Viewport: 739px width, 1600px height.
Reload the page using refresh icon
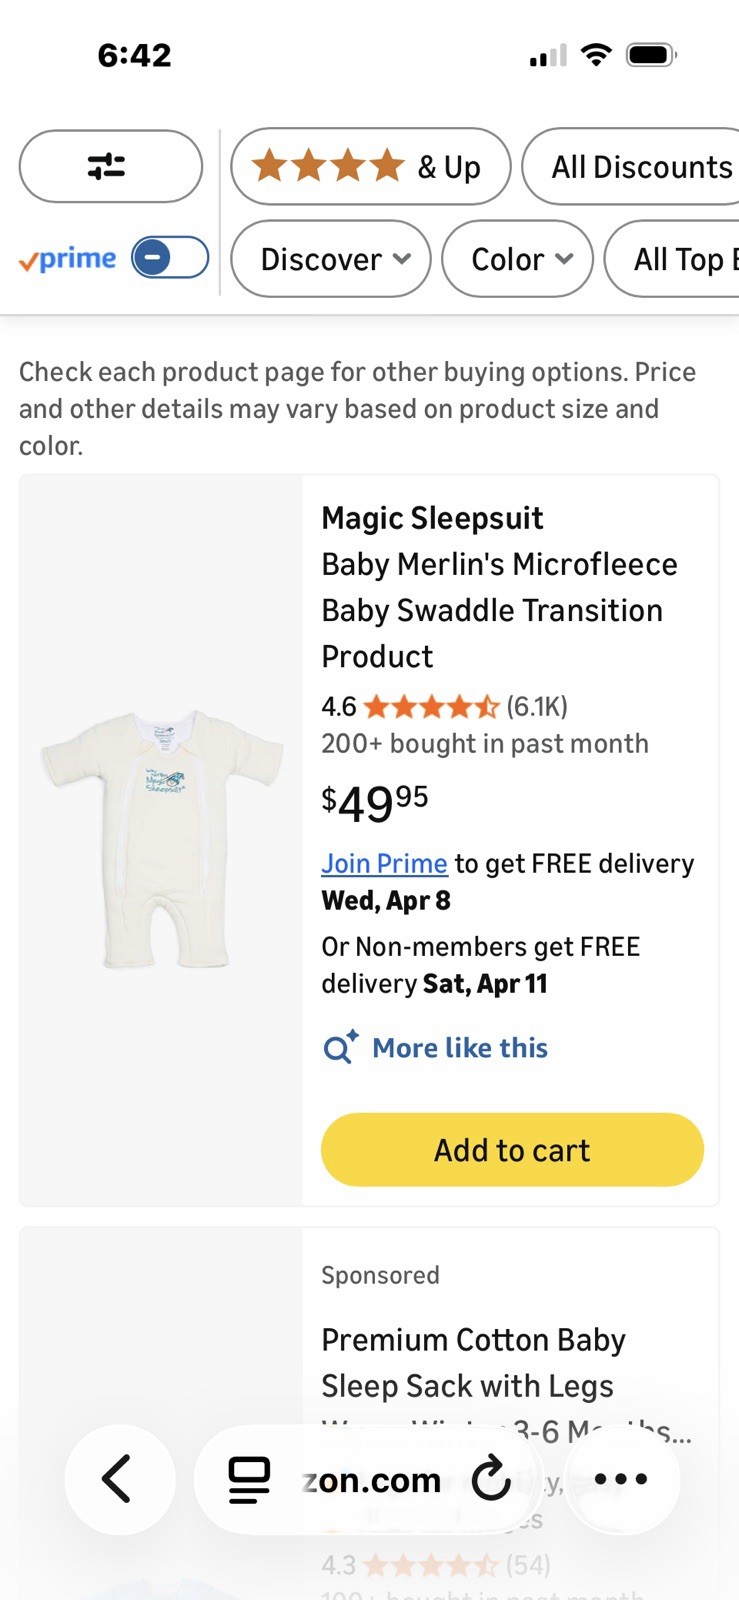(491, 1479)
